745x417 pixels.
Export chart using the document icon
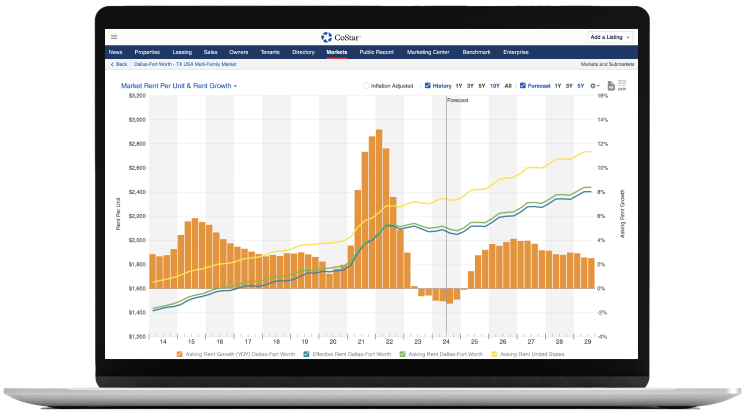(610, 86)
